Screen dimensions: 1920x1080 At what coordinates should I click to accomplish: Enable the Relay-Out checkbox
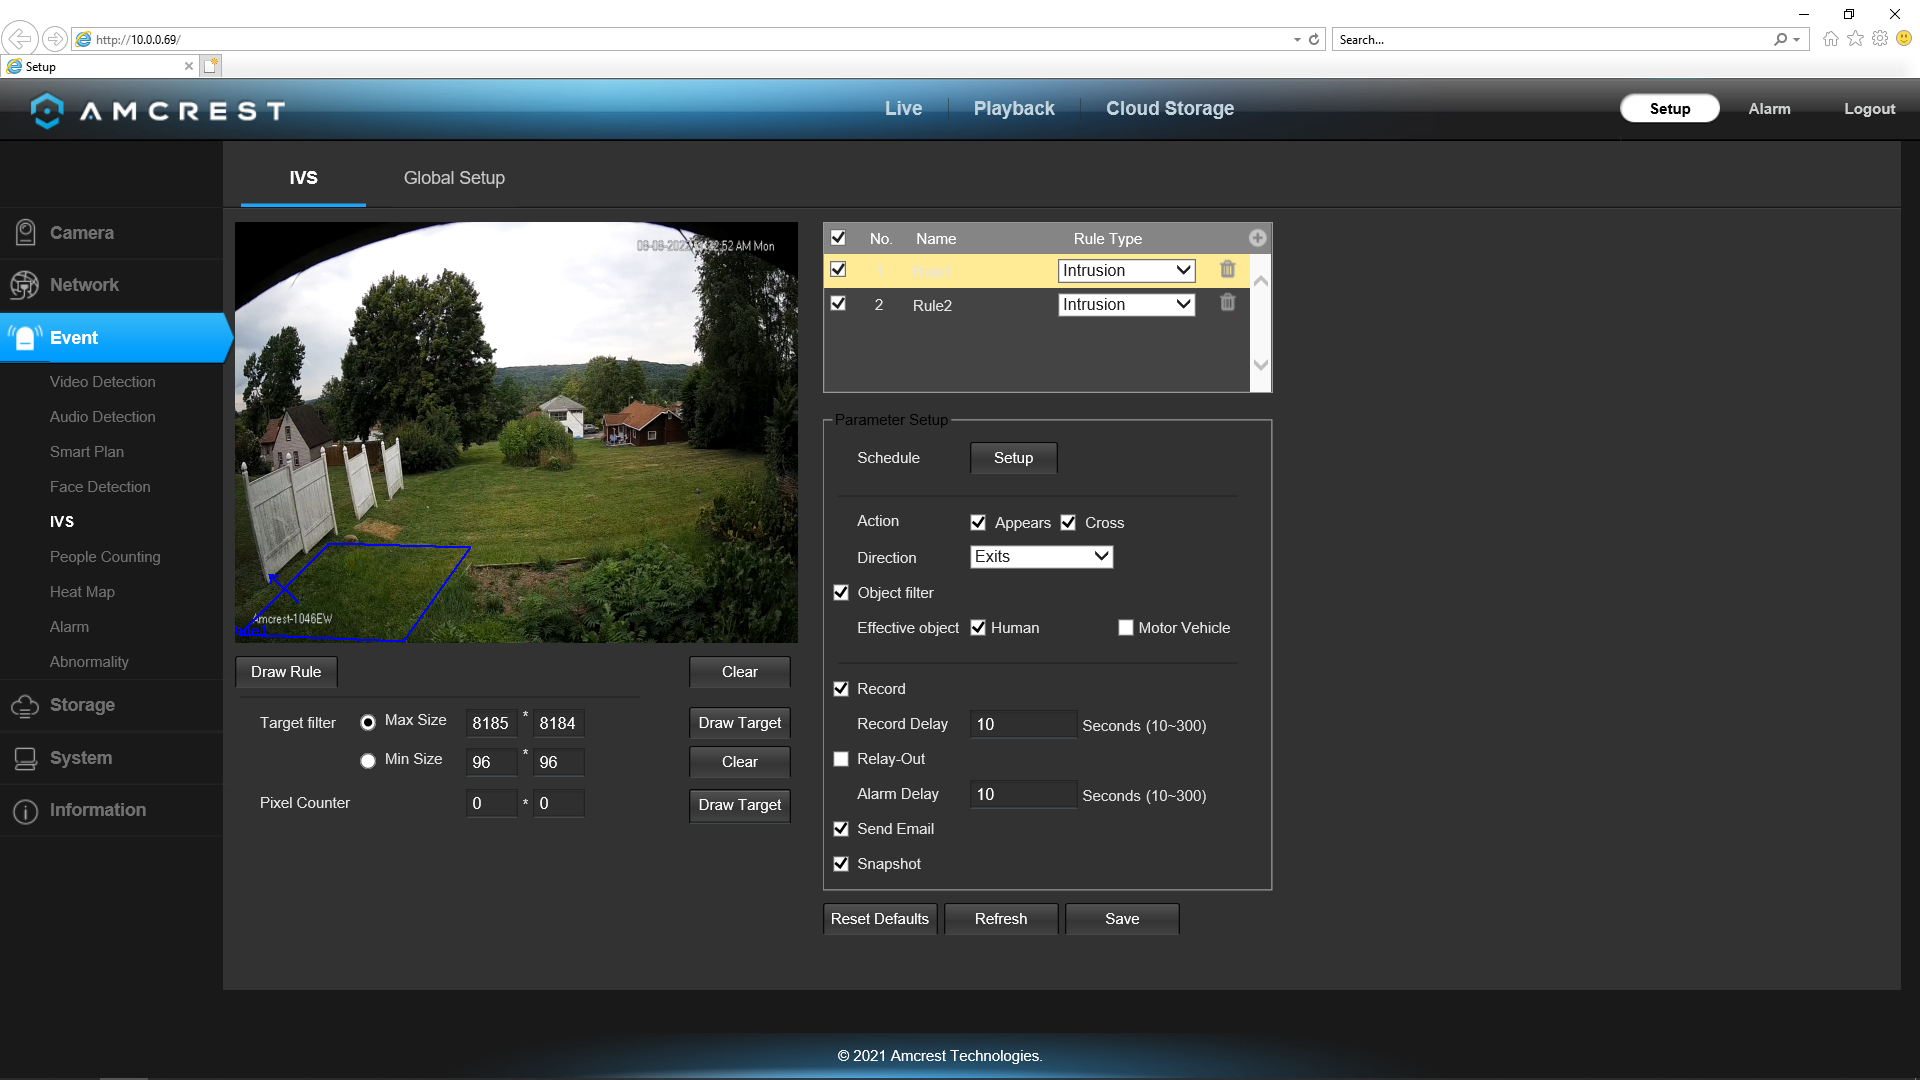(841, 759)
